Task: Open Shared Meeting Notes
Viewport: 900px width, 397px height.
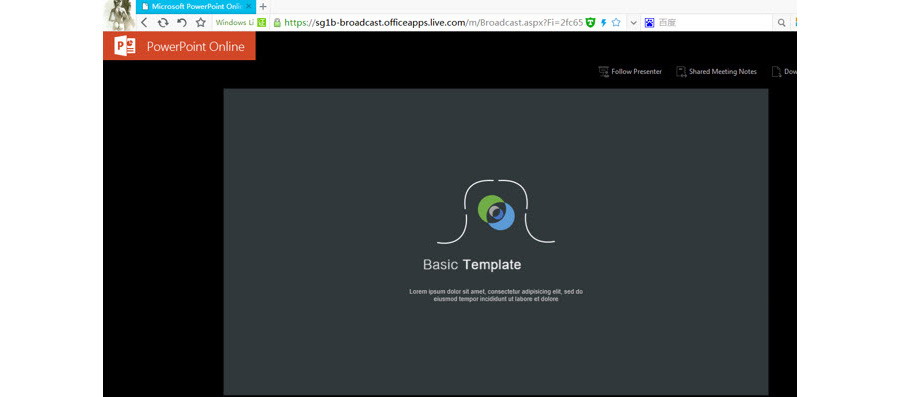Action: [716, 72]
